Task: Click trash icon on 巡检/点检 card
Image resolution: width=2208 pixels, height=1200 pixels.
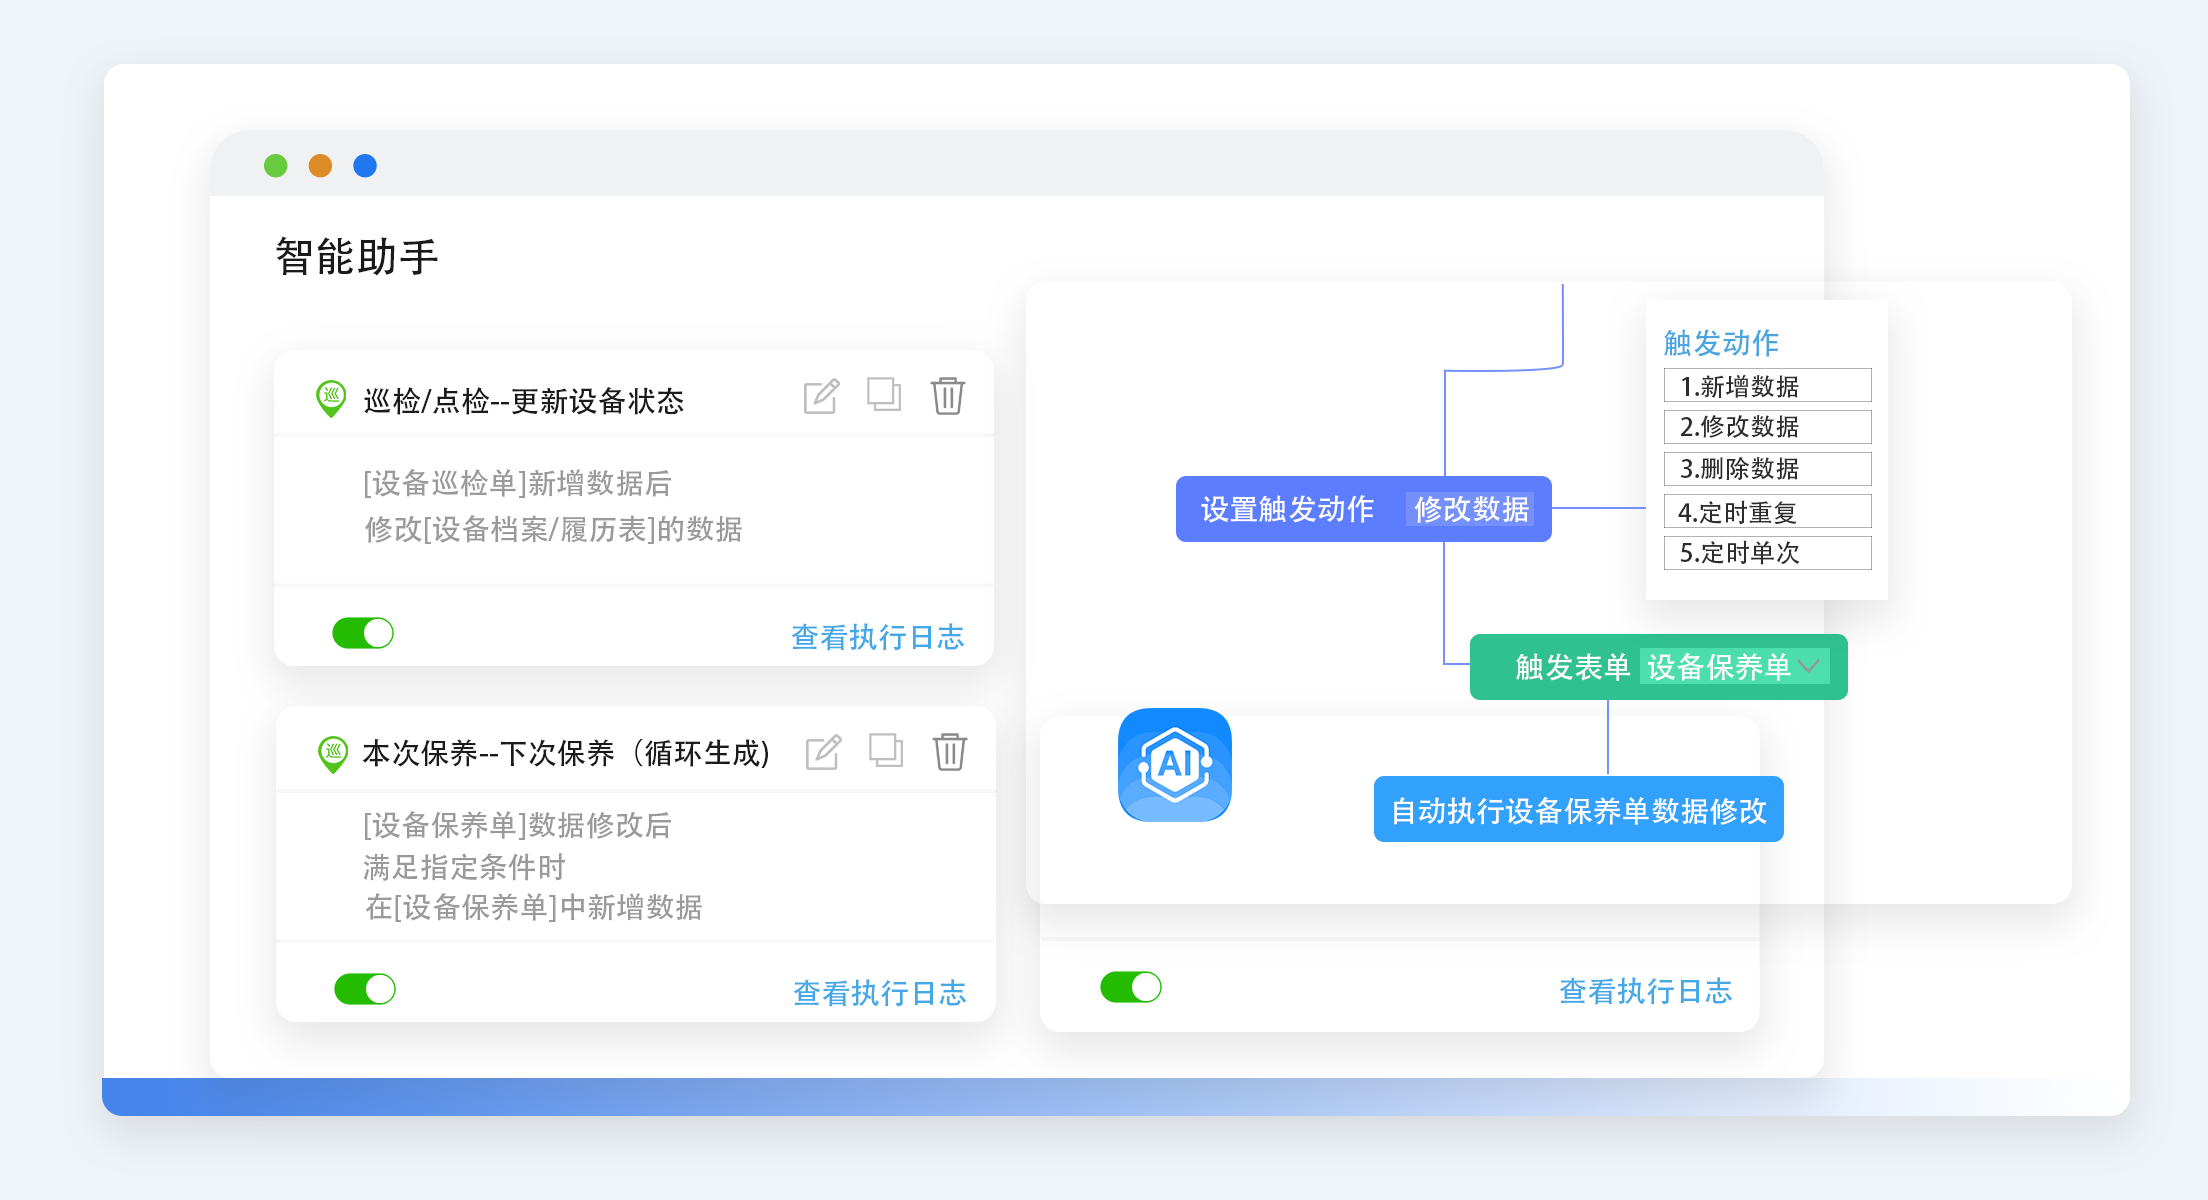Action: point(948,396)
